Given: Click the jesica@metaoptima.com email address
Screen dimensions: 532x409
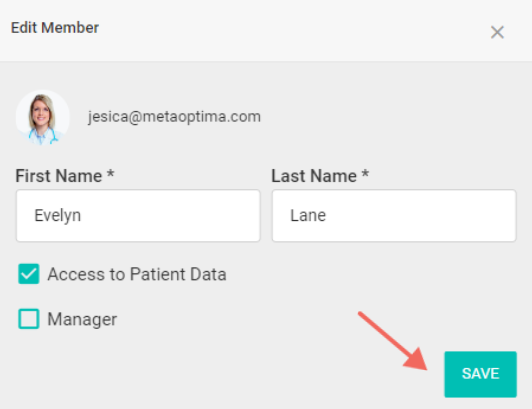Looking at the screenshot, I should (174, 117).
